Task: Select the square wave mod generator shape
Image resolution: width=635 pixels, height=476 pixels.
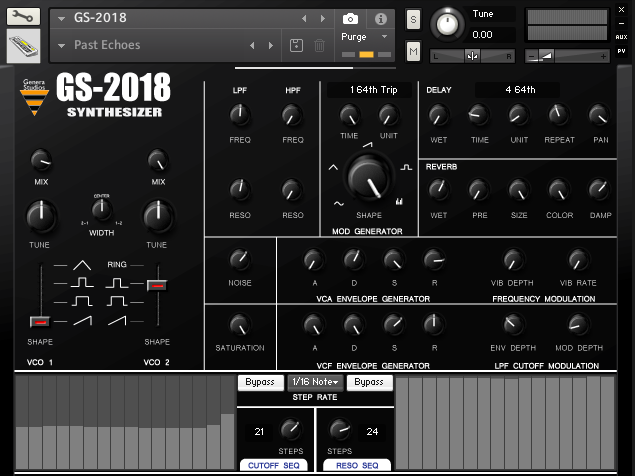Action: click(x=406, y=167)
